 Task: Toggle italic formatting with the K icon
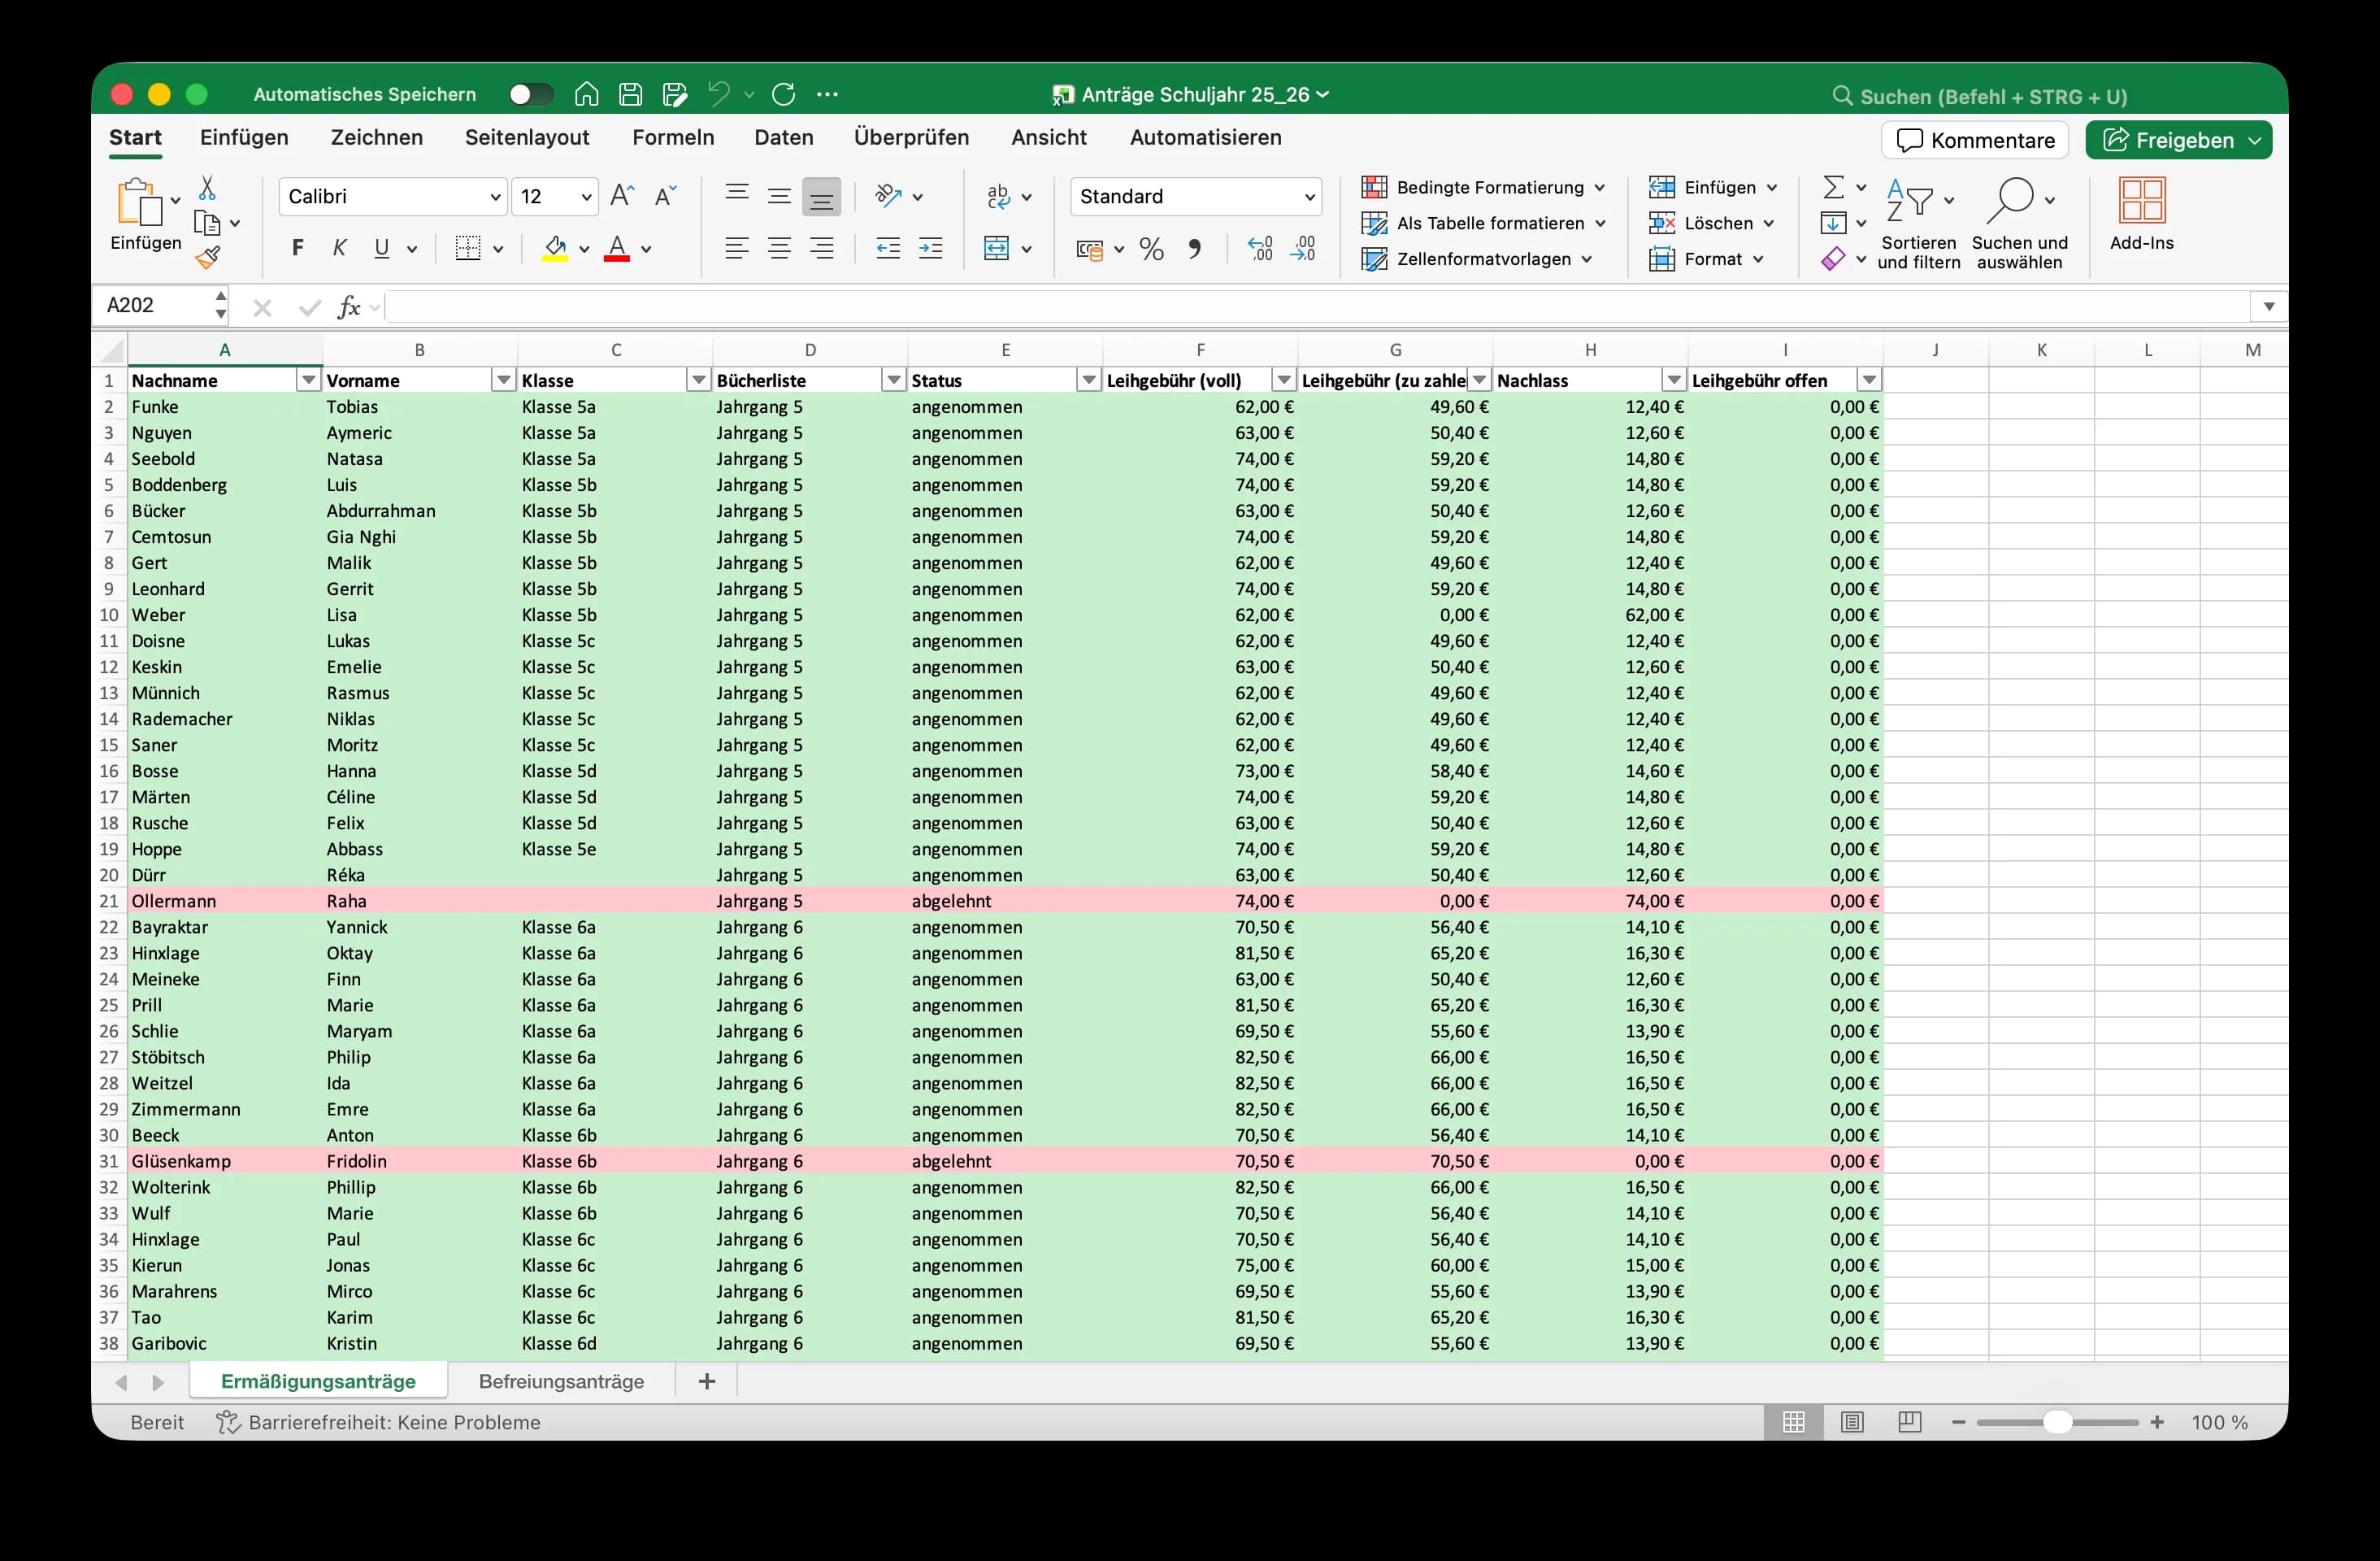click(x=339, y=248)
